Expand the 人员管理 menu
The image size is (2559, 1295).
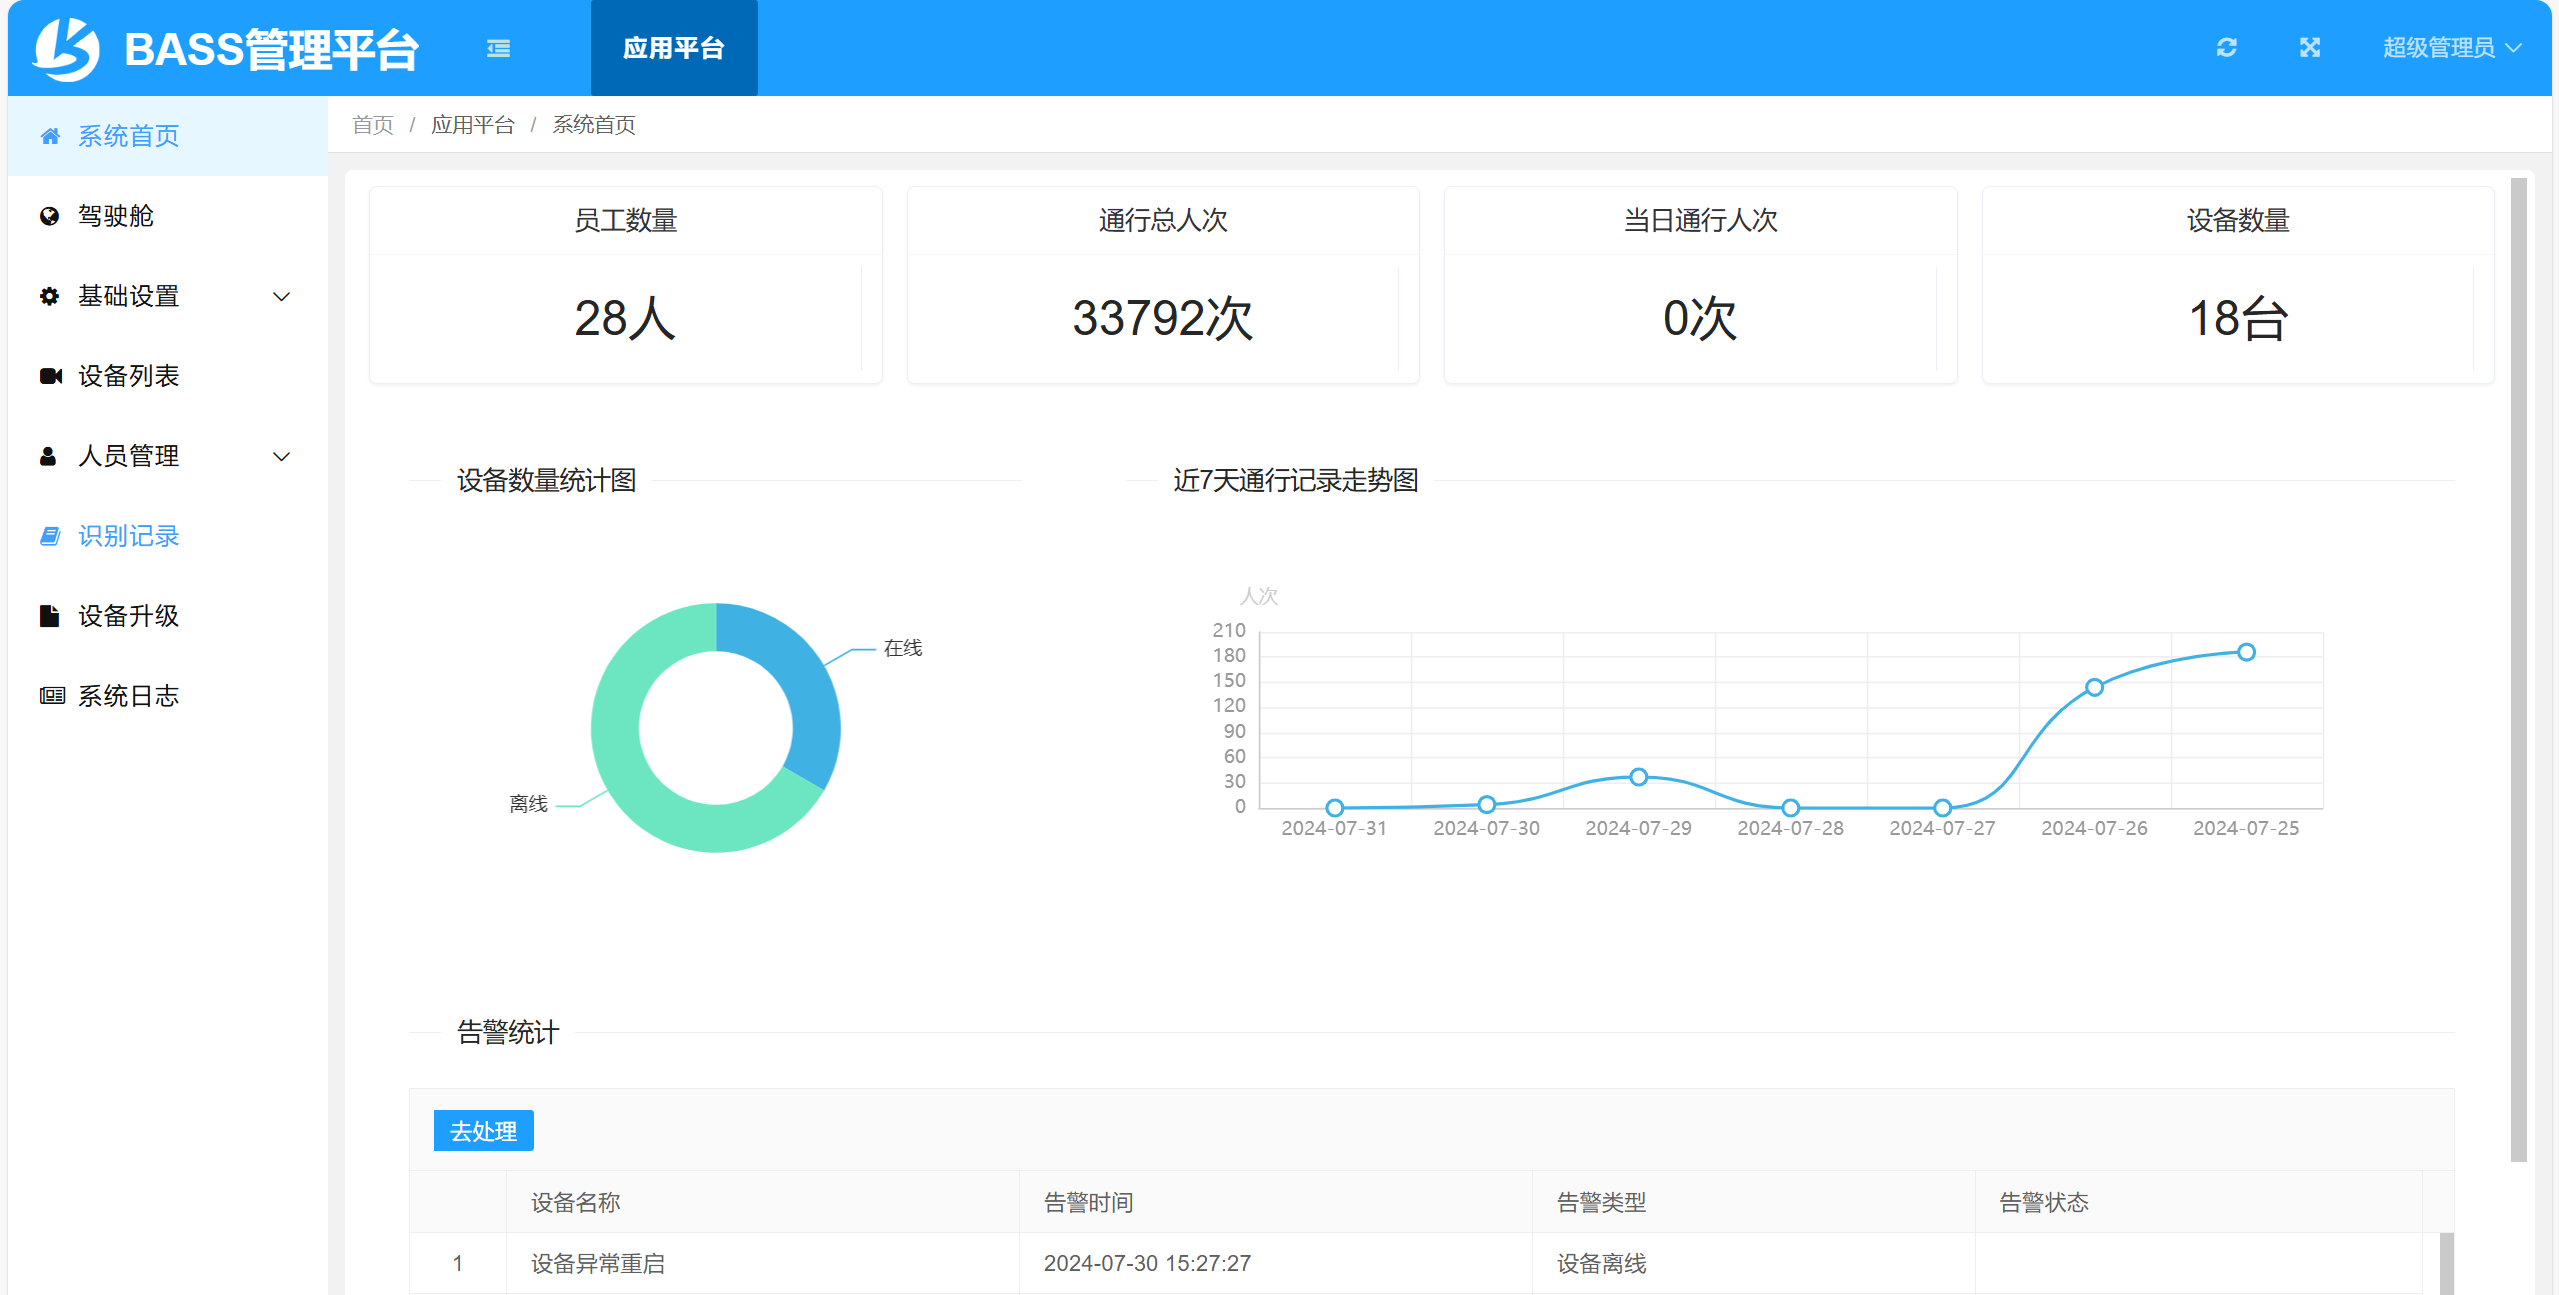pyautogui.click(x=128, y=456)
